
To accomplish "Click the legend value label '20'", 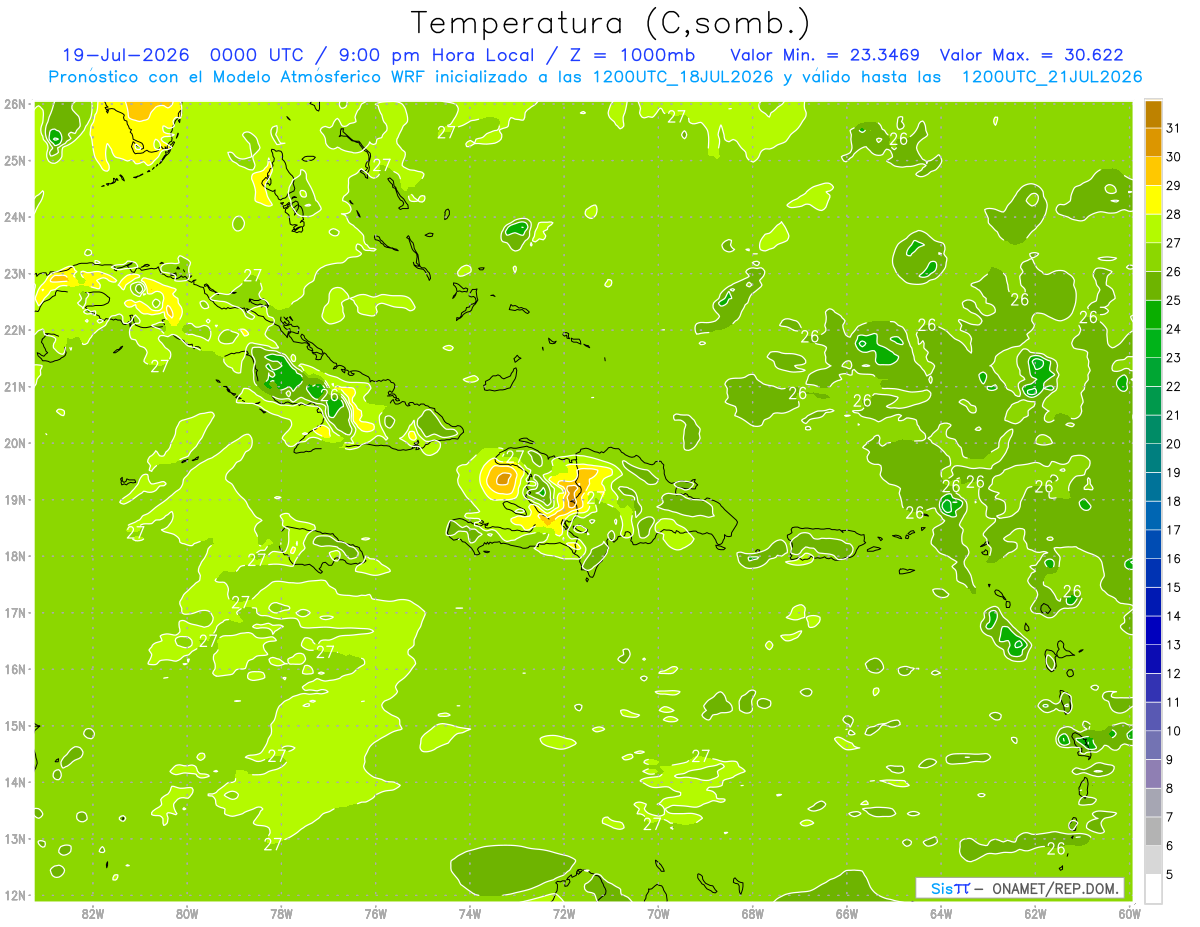I will pos(1174,444).
